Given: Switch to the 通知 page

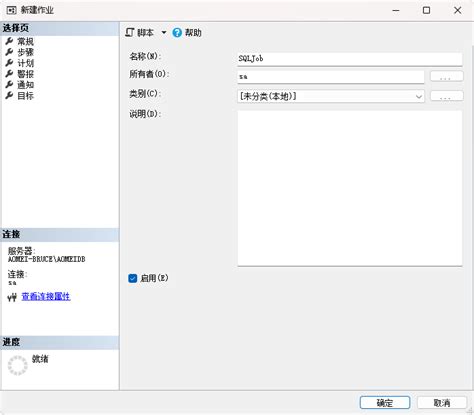Looking at the screenshot, I should point(25,85).
